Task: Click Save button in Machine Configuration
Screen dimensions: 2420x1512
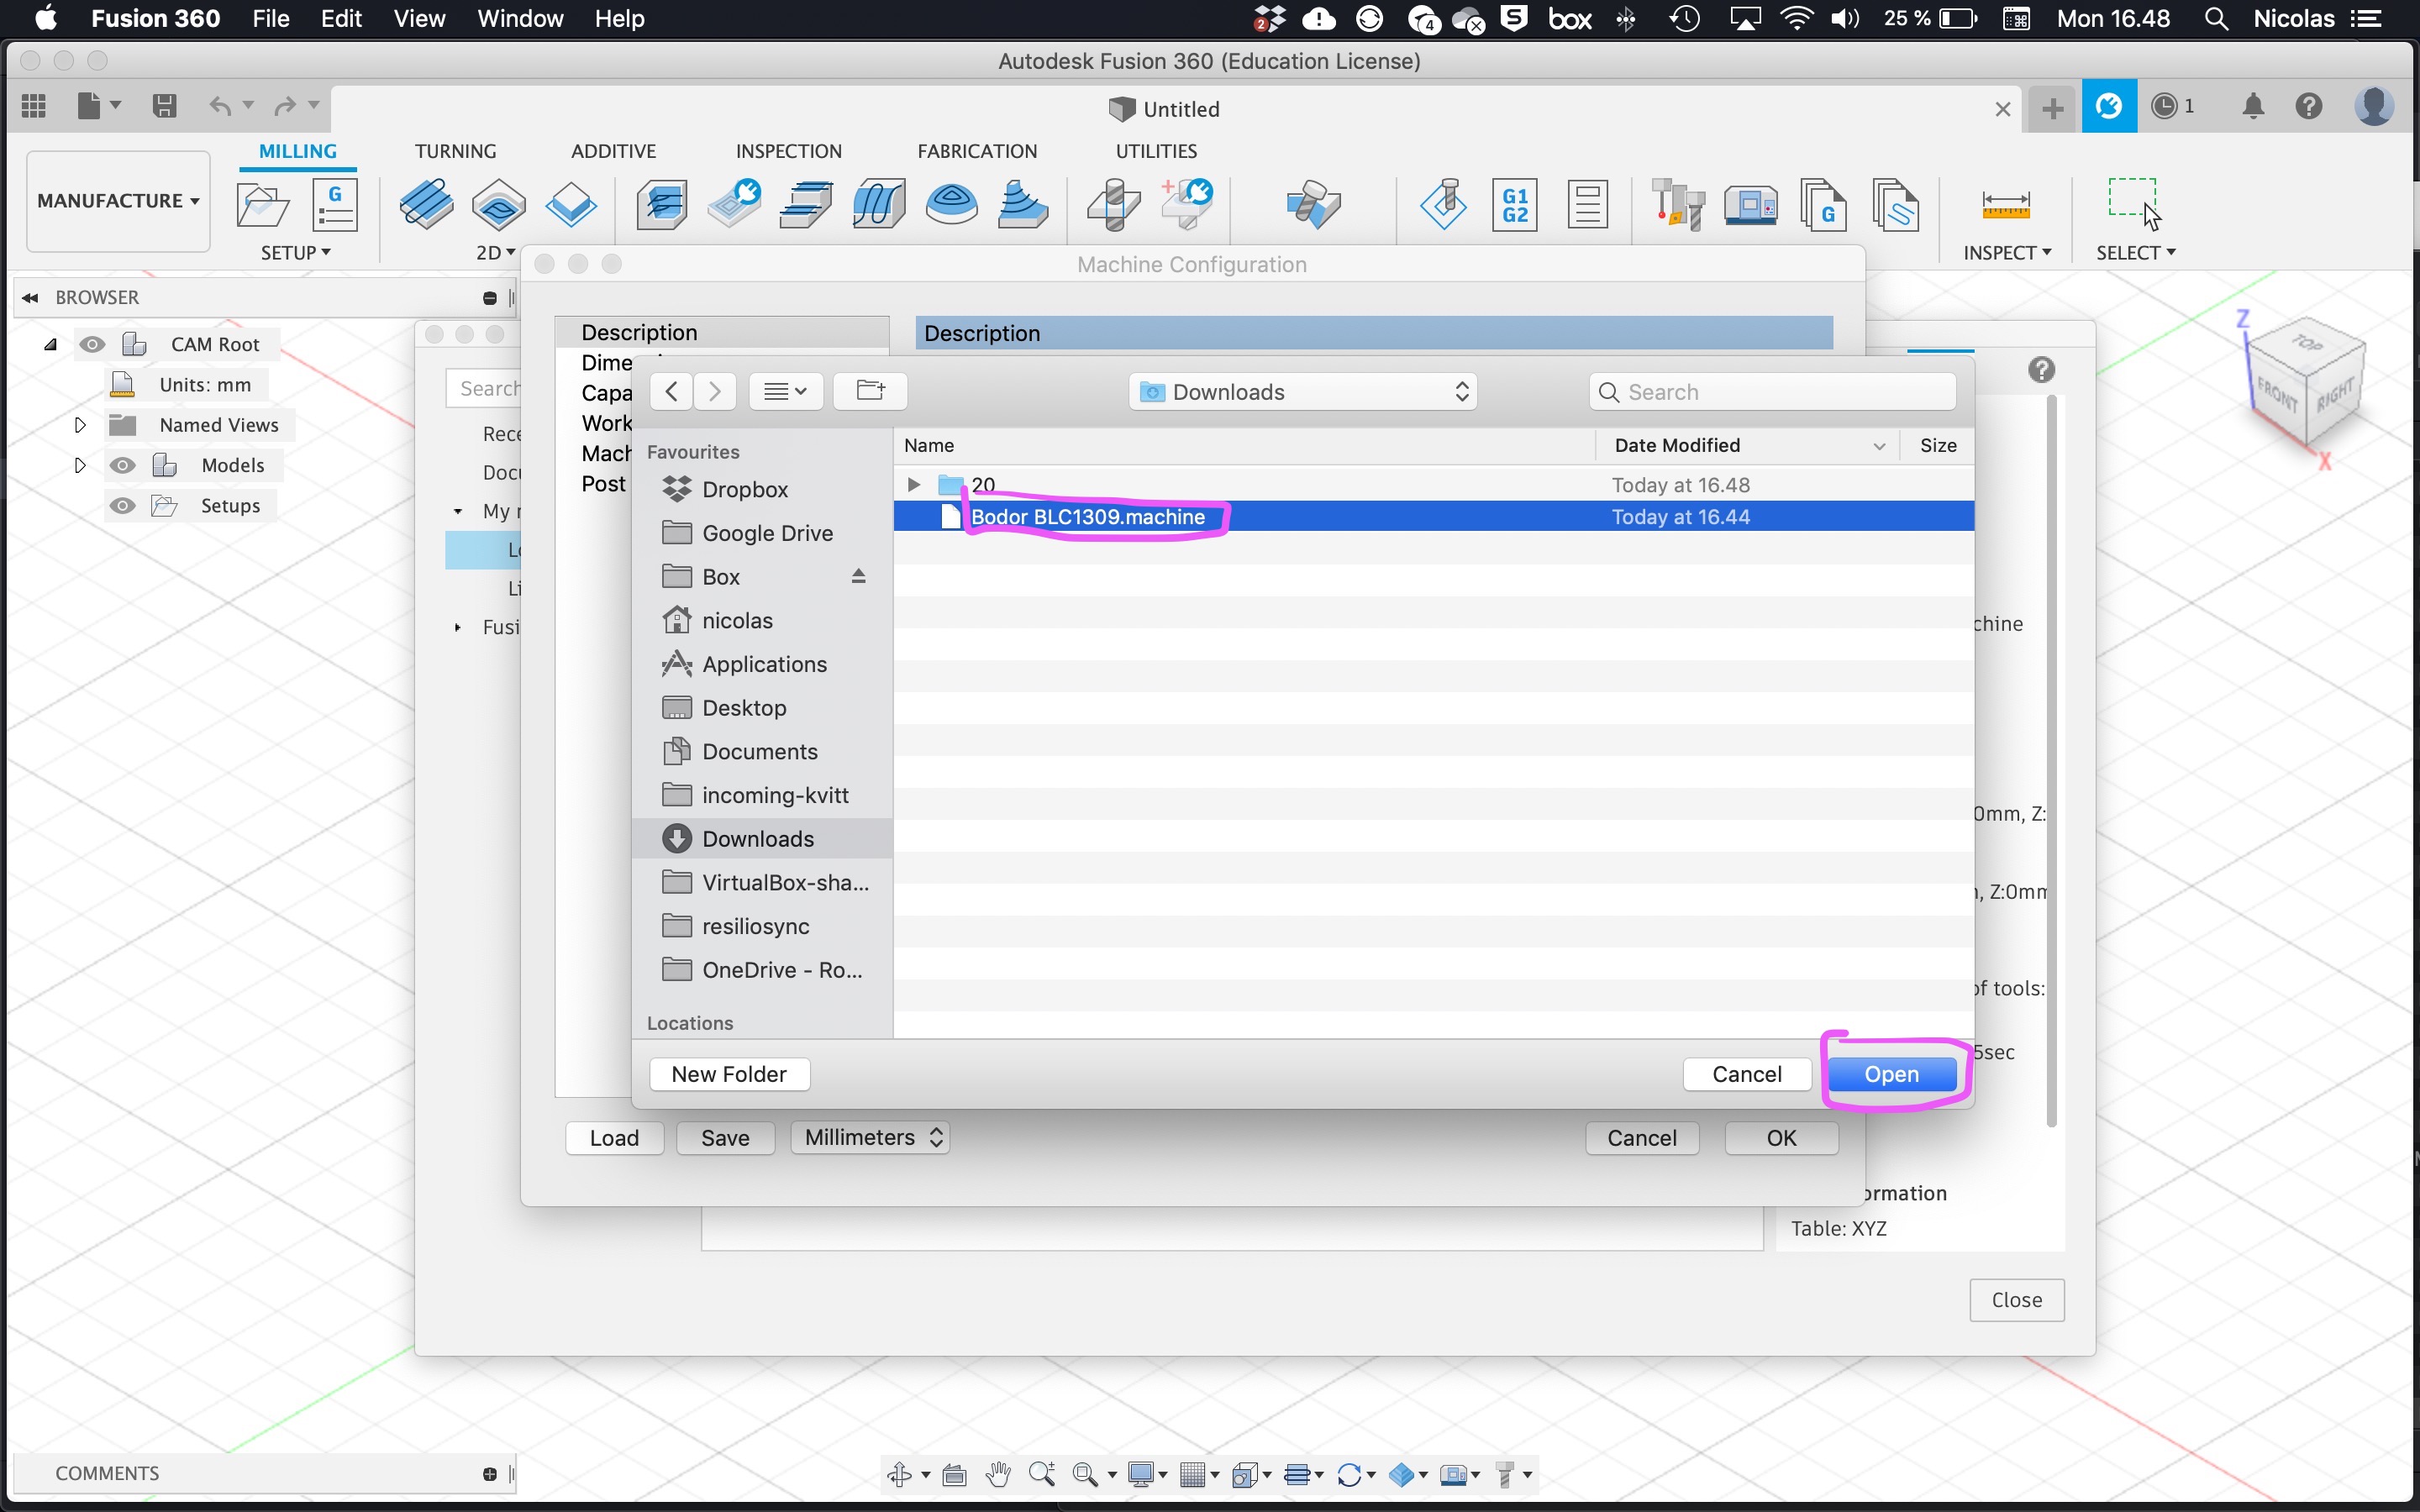Action: [725, 1137]
